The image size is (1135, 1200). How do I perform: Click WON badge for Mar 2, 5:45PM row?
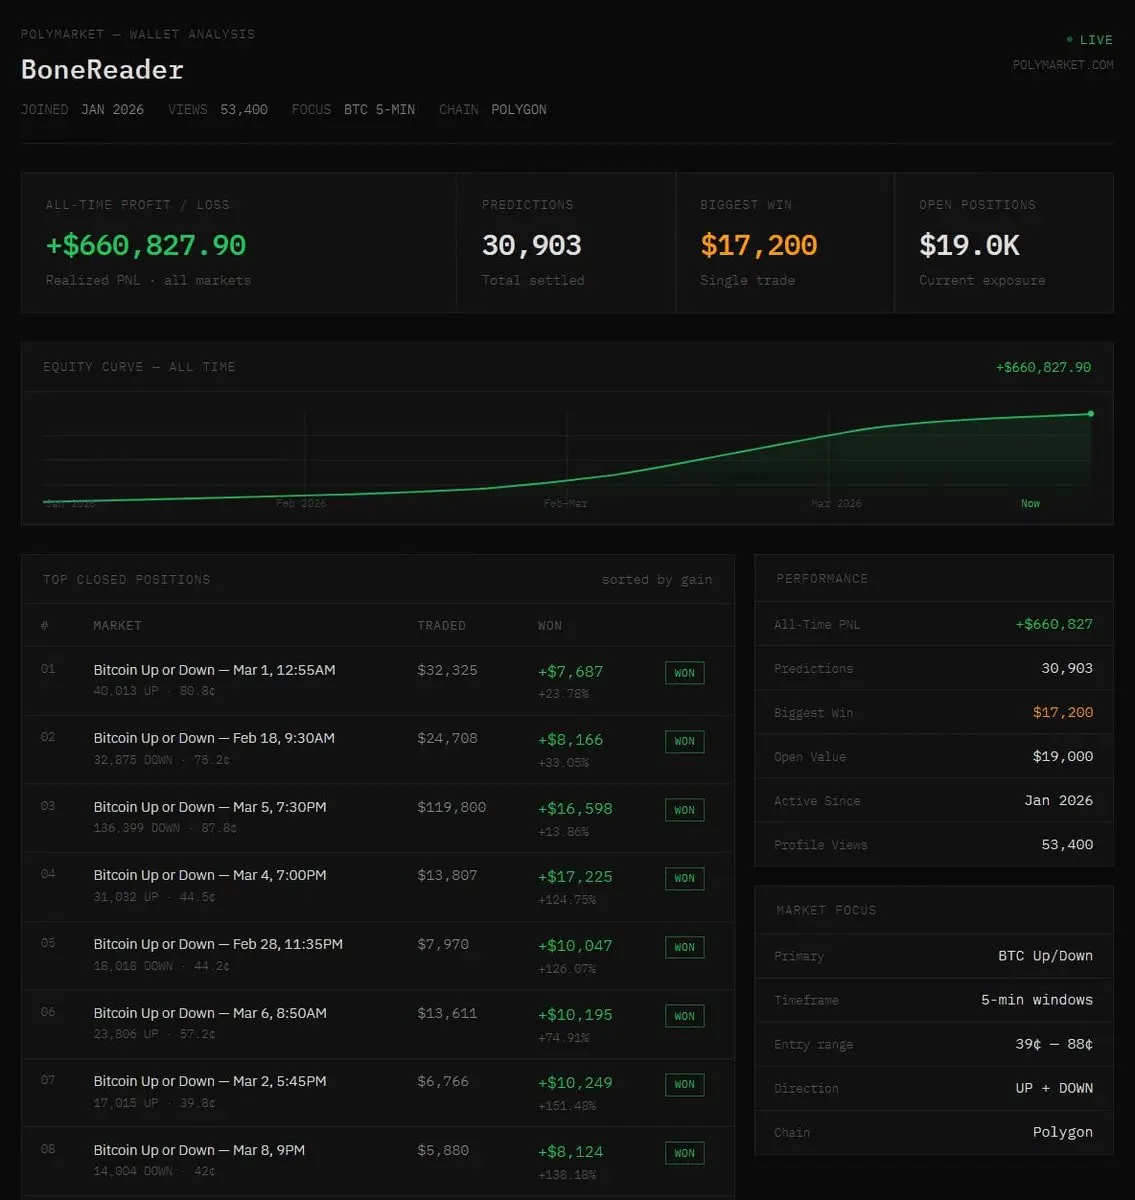click(684, 1084)
